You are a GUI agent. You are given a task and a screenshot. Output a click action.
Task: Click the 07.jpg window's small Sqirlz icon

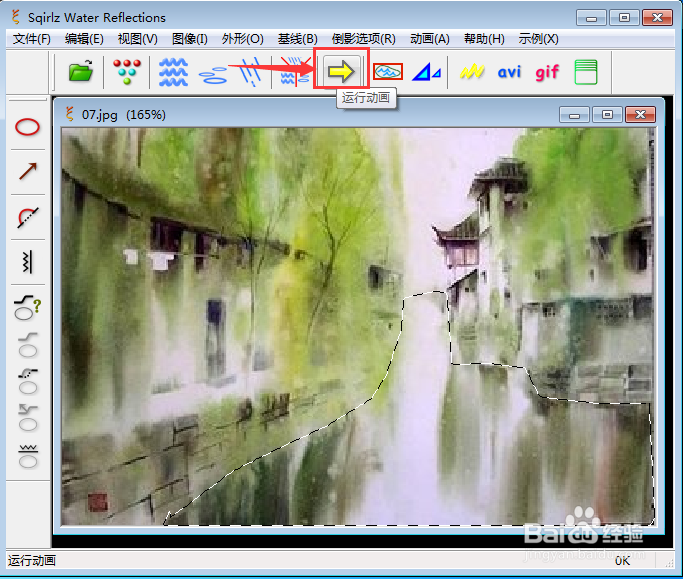[x=69, y=114]
